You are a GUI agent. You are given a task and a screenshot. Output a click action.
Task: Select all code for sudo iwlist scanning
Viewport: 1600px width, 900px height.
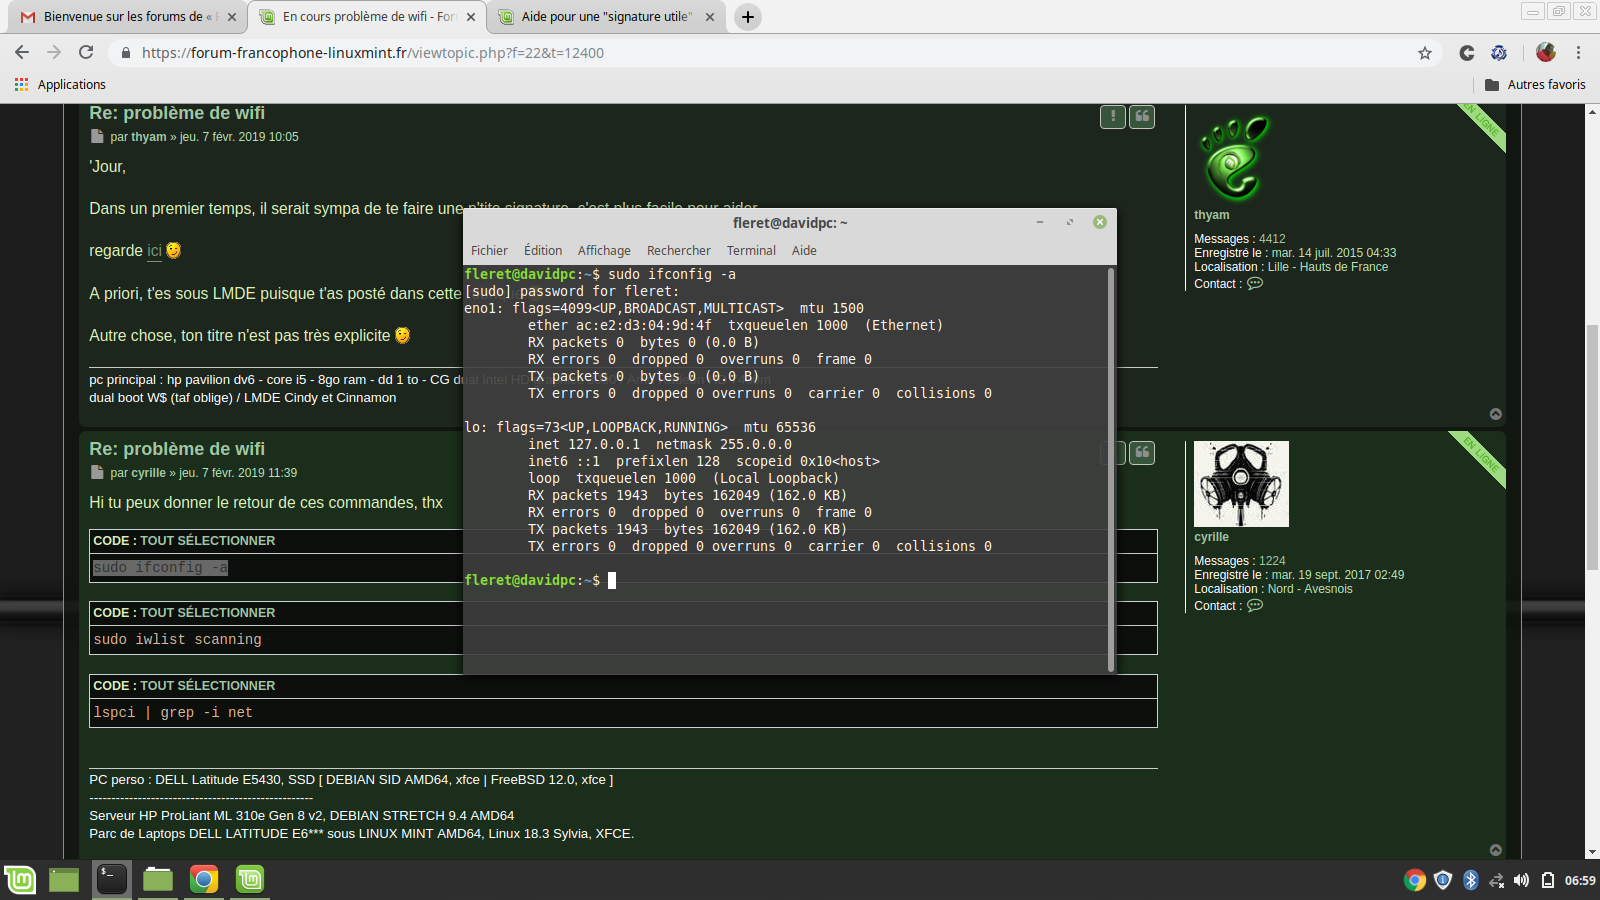click(207, 613)
